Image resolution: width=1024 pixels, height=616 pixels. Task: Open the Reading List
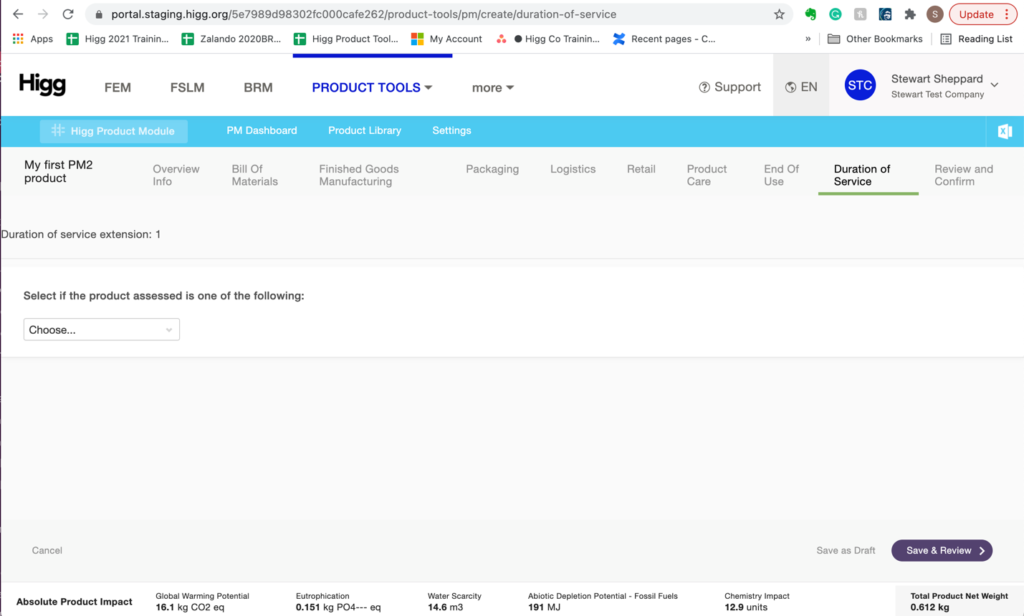pyautogui.click(x=976, y=39)
